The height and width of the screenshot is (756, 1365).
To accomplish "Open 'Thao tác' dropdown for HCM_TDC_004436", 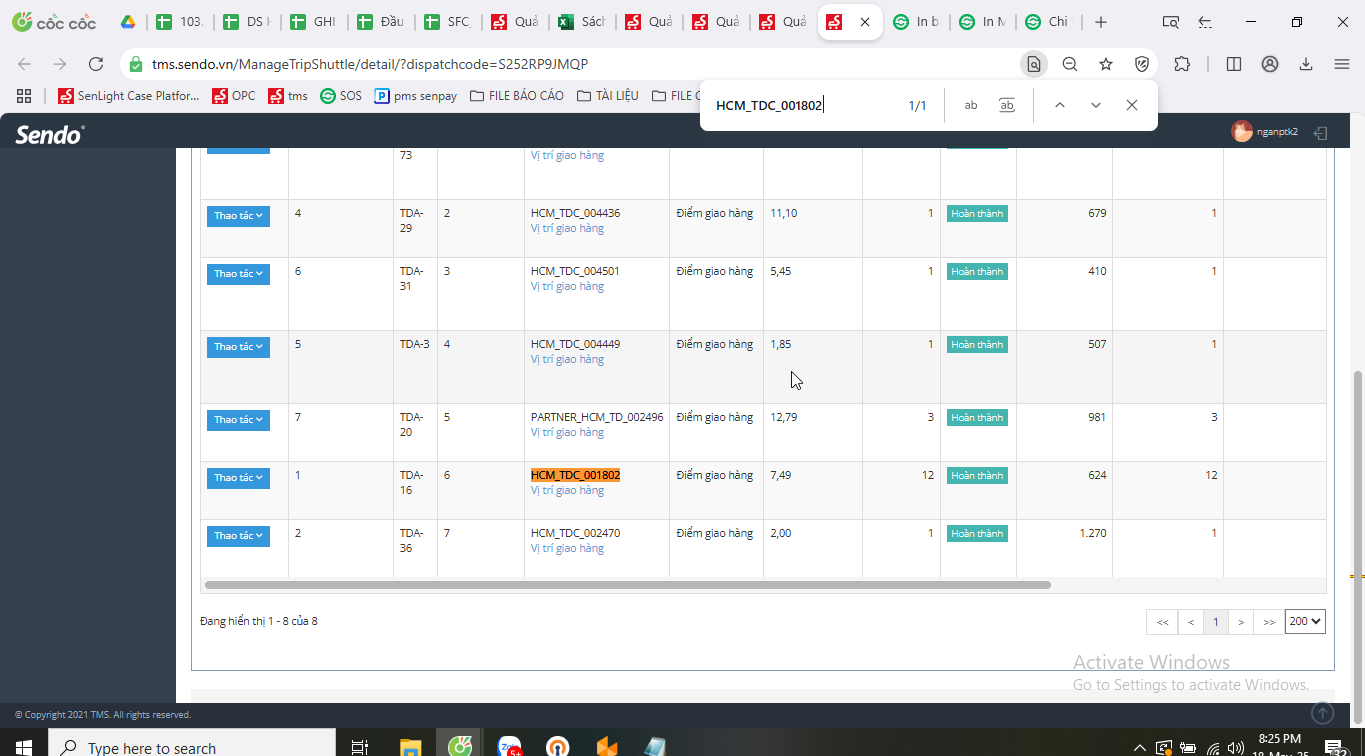I will (238, 216).
